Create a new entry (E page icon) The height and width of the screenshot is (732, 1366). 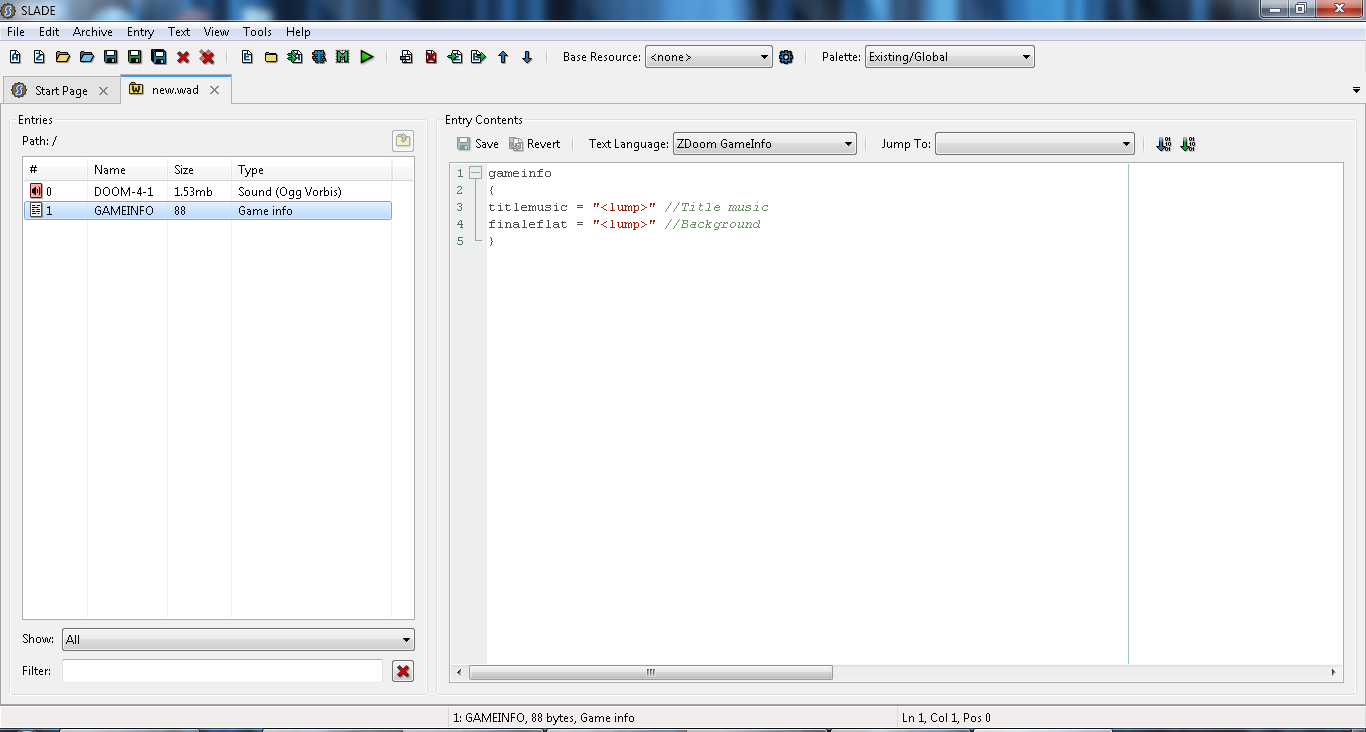pos(247,57)
